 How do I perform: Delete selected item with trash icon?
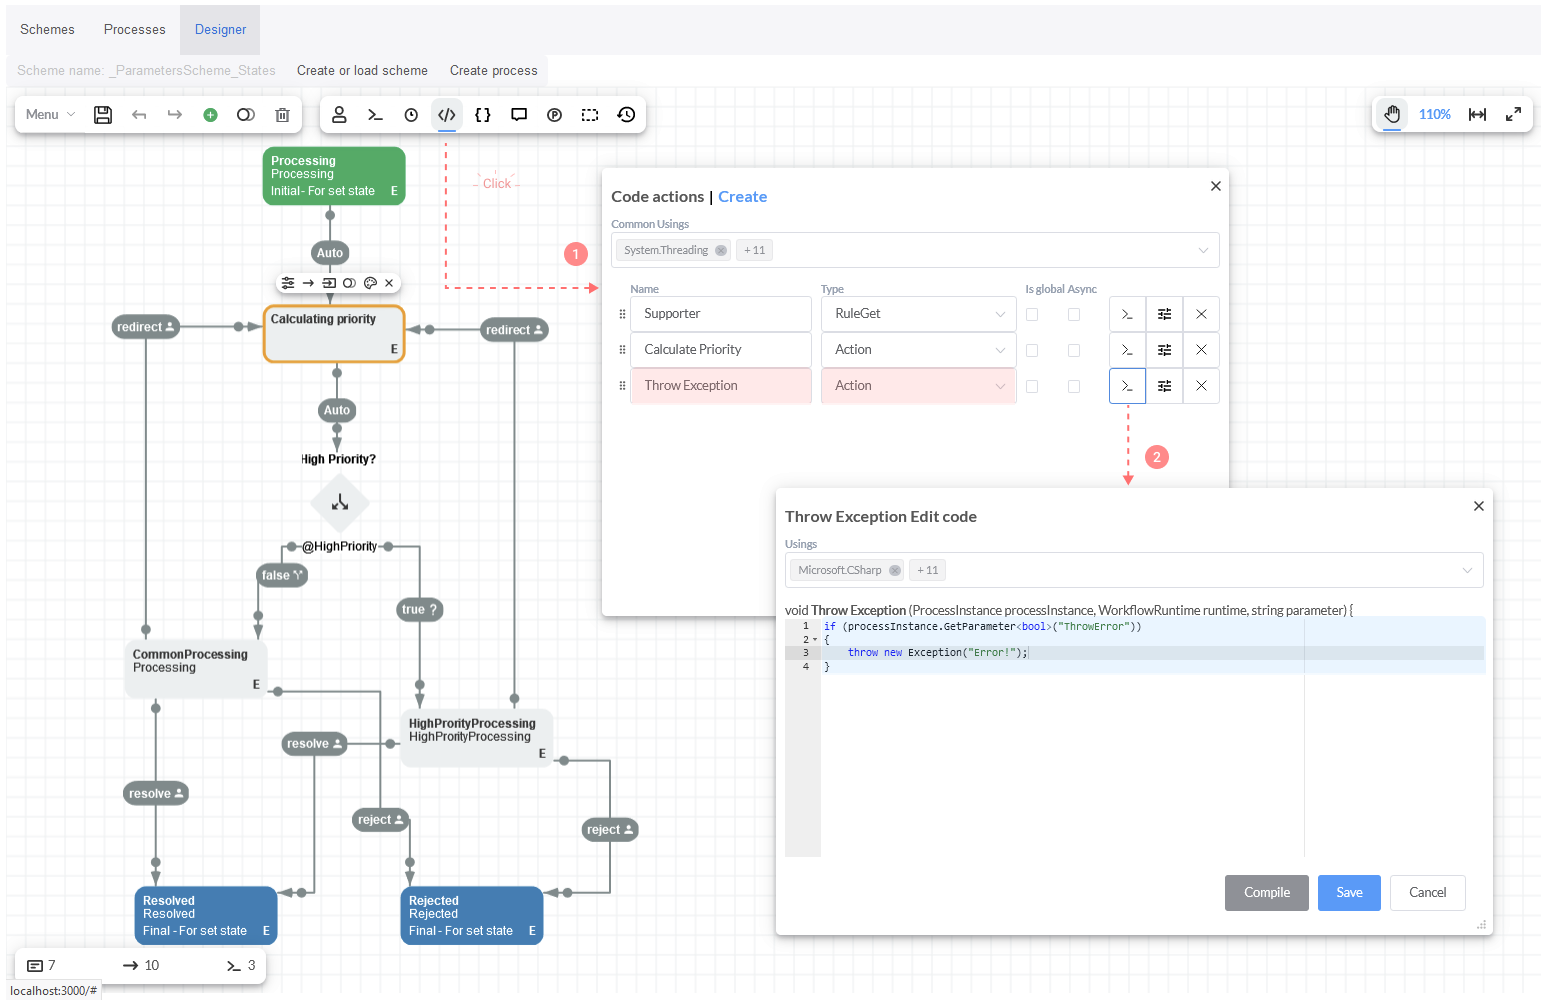pos(282,115)
